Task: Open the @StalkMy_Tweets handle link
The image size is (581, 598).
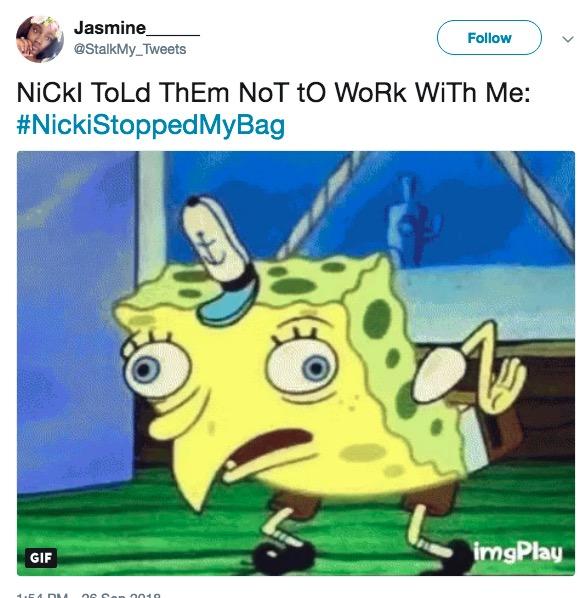Action: (130, 49)
